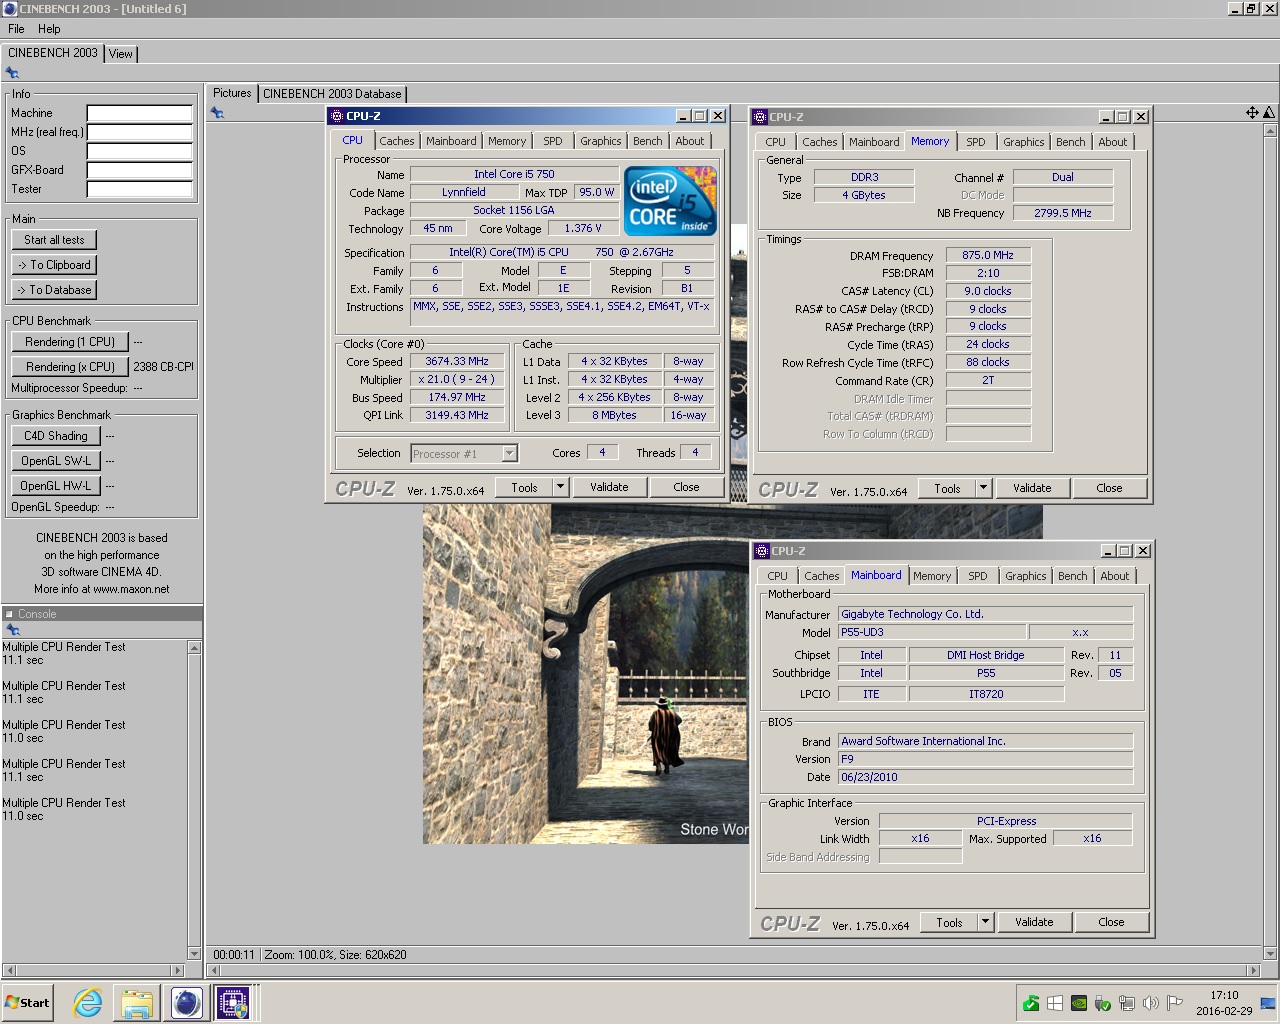The image size is (1280, 1024).
Task: Click the Console scrollbar up arrow
Action: 194,647
